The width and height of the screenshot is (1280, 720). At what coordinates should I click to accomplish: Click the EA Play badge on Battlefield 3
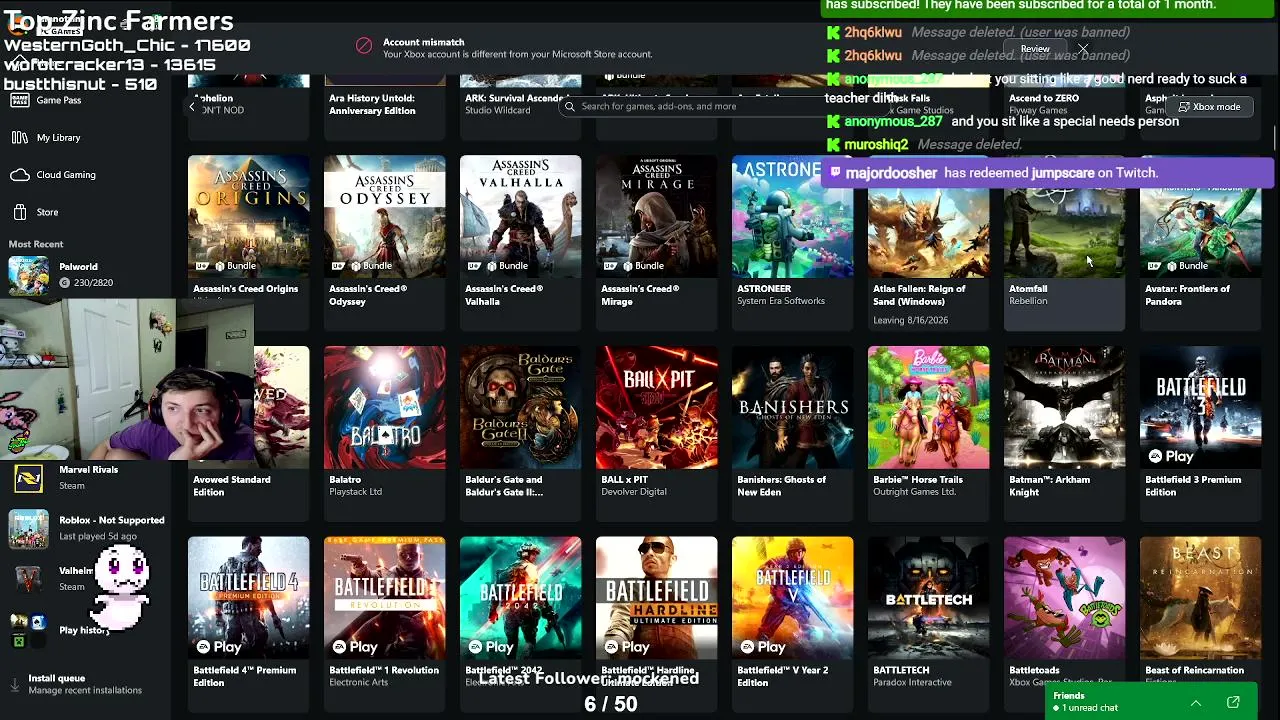point(1172,456)
